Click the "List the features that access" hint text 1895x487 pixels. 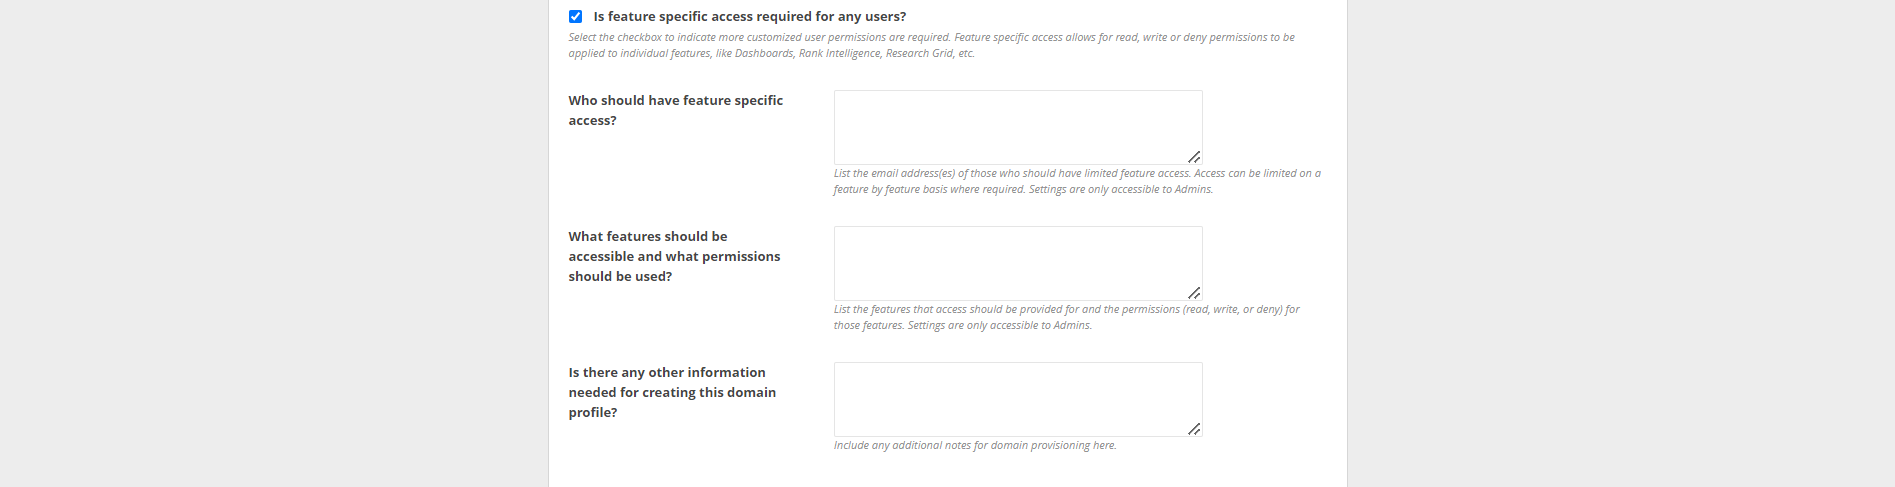coord(1066,310)
